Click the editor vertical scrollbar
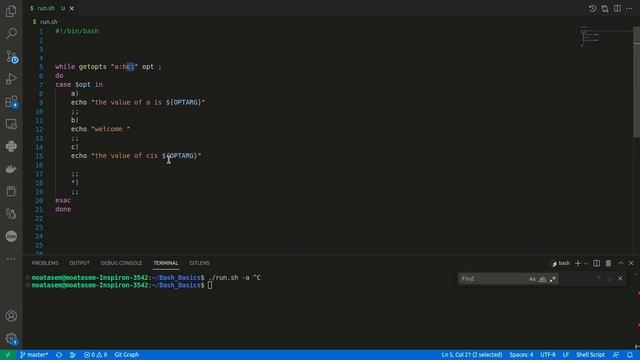 click(636, 83)
